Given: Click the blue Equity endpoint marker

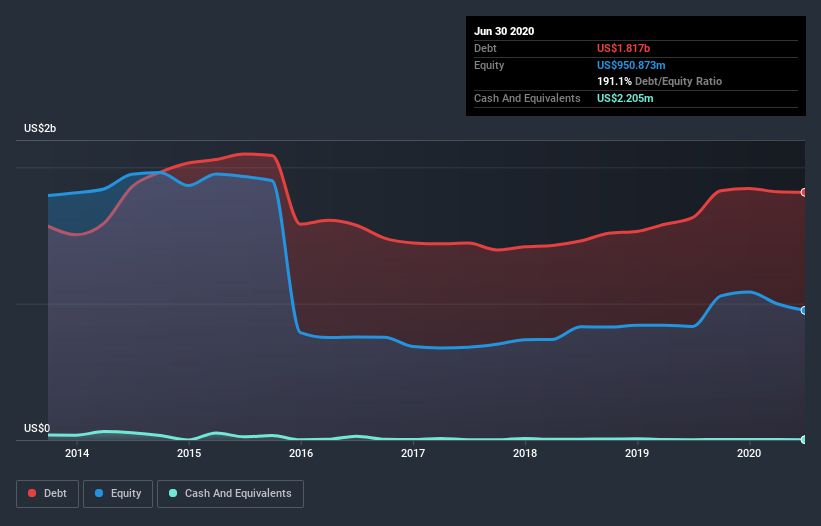Looking at the screenshot, I should [804, 310].
